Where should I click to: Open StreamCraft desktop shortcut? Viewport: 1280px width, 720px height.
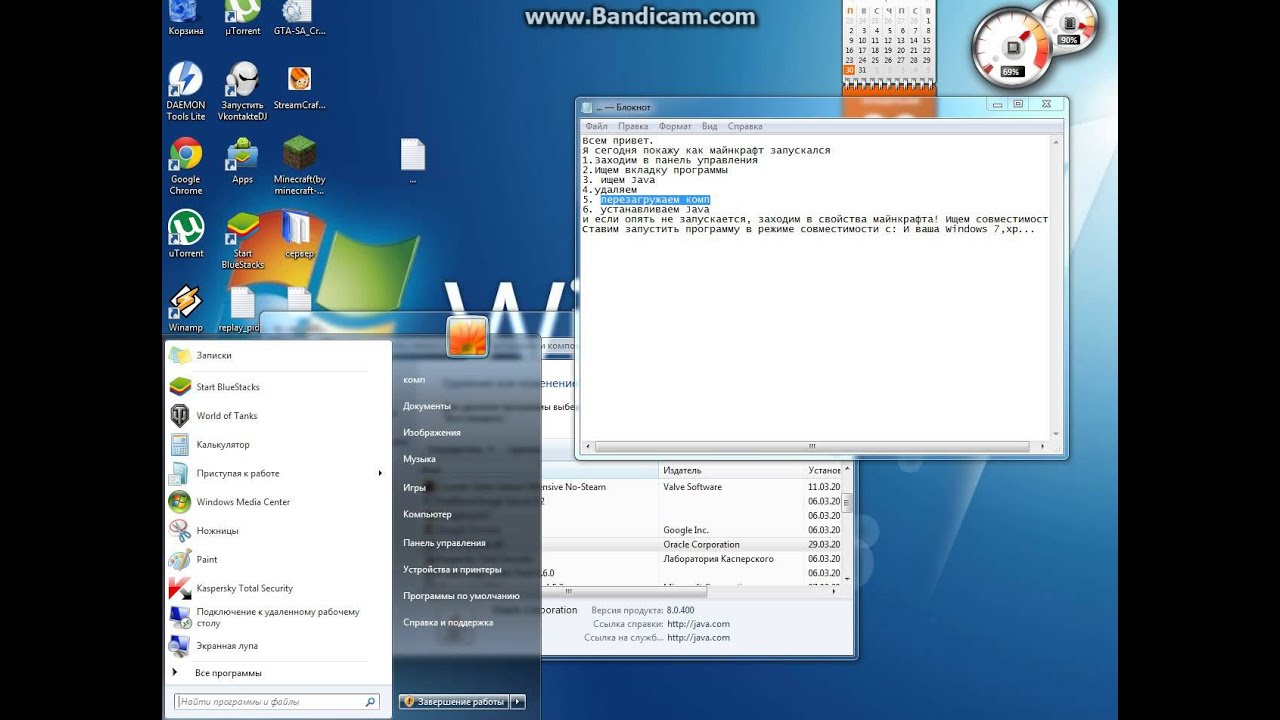tap(299, 87)
